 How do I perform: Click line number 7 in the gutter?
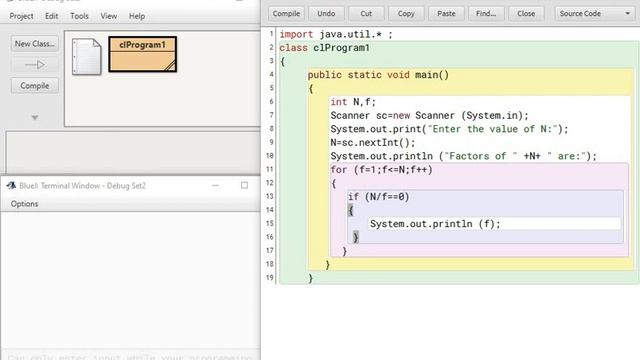coord(271,115)
